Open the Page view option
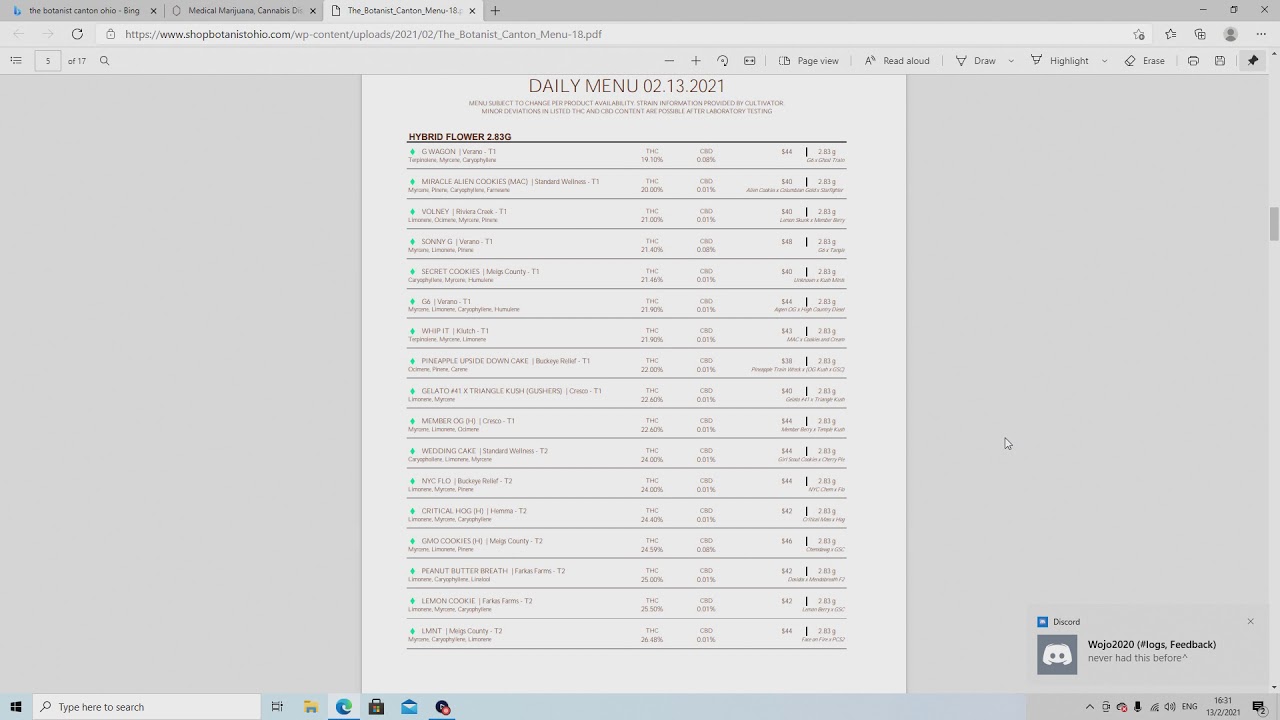The image size is (1280, 720). [809, 61]
